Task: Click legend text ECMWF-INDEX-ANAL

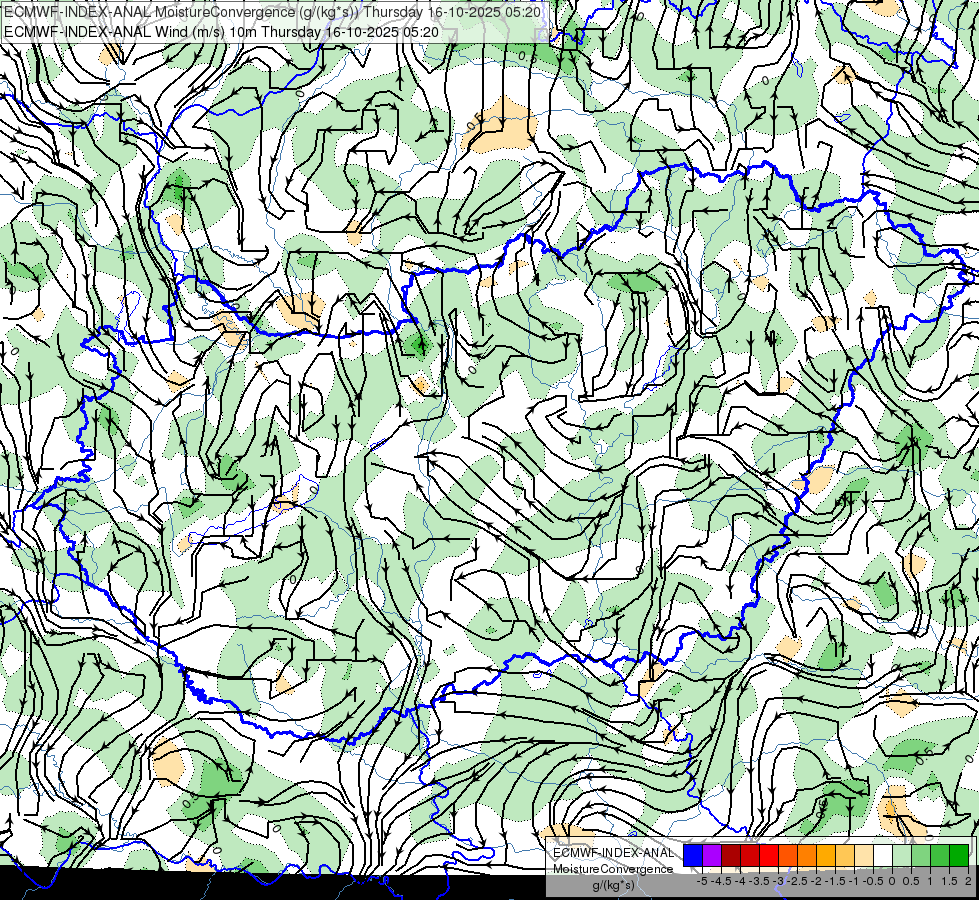Action: point(614,853)
